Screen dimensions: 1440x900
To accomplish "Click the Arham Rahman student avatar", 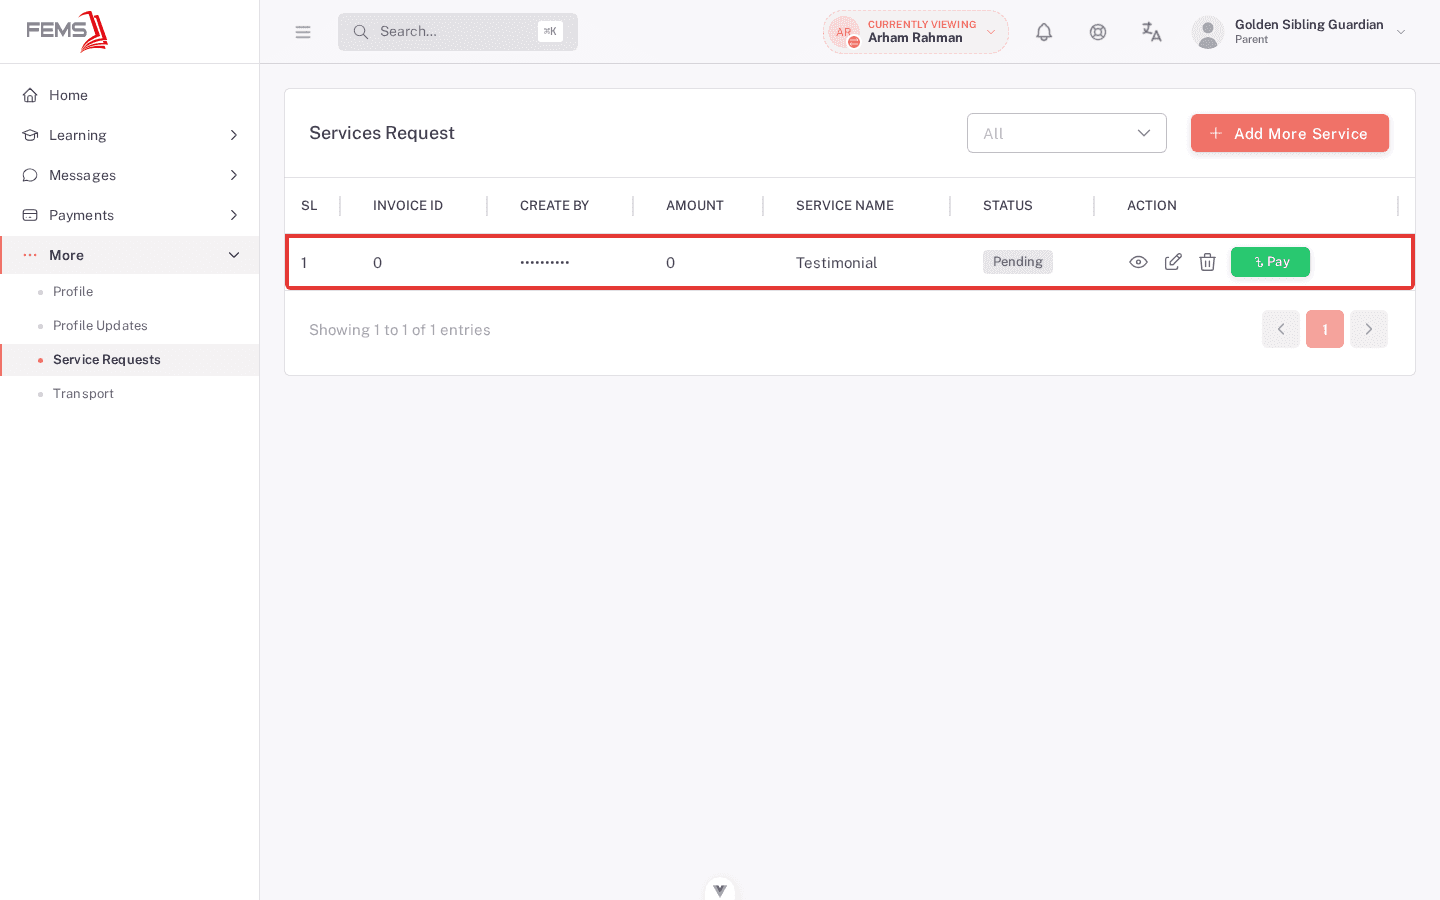I will tap(844, 32).
